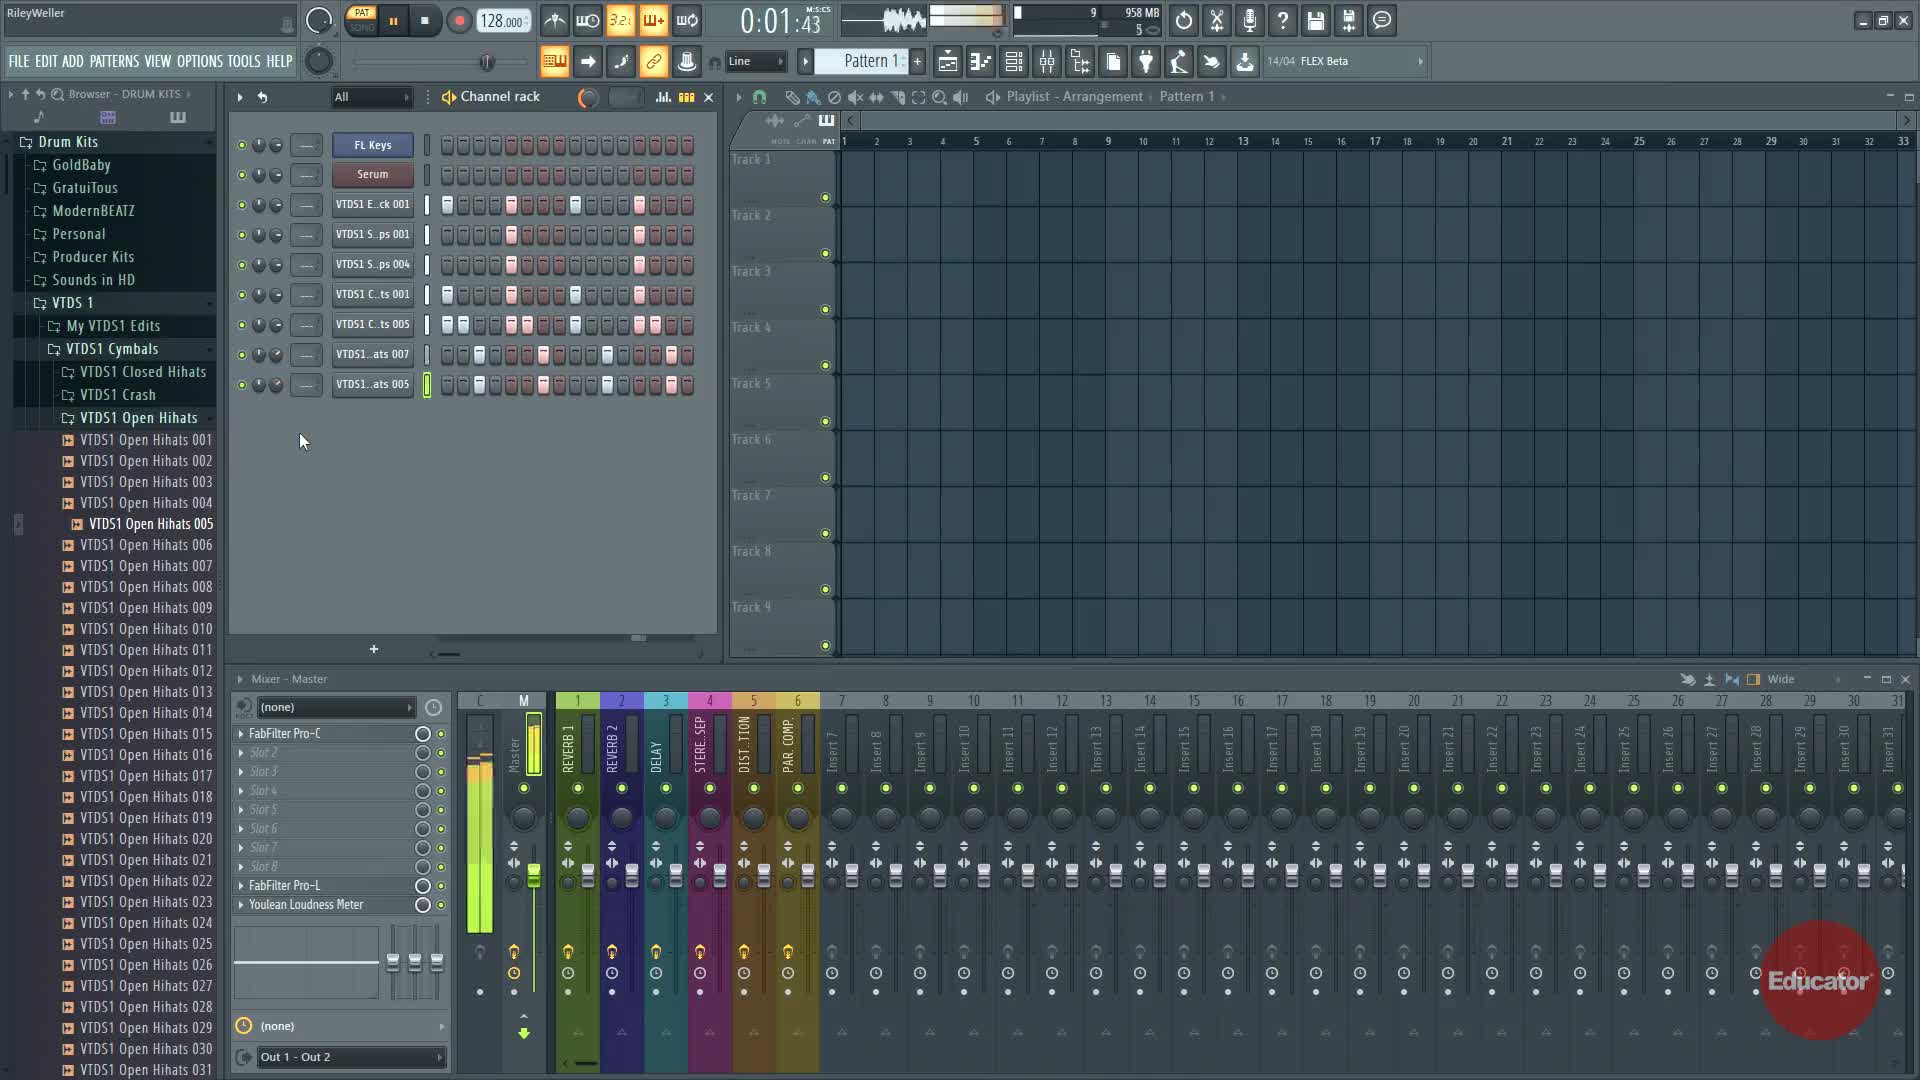This screenshot has height=1080, width=1920.
Task: Click the record button
Action: tap(459, 21)
